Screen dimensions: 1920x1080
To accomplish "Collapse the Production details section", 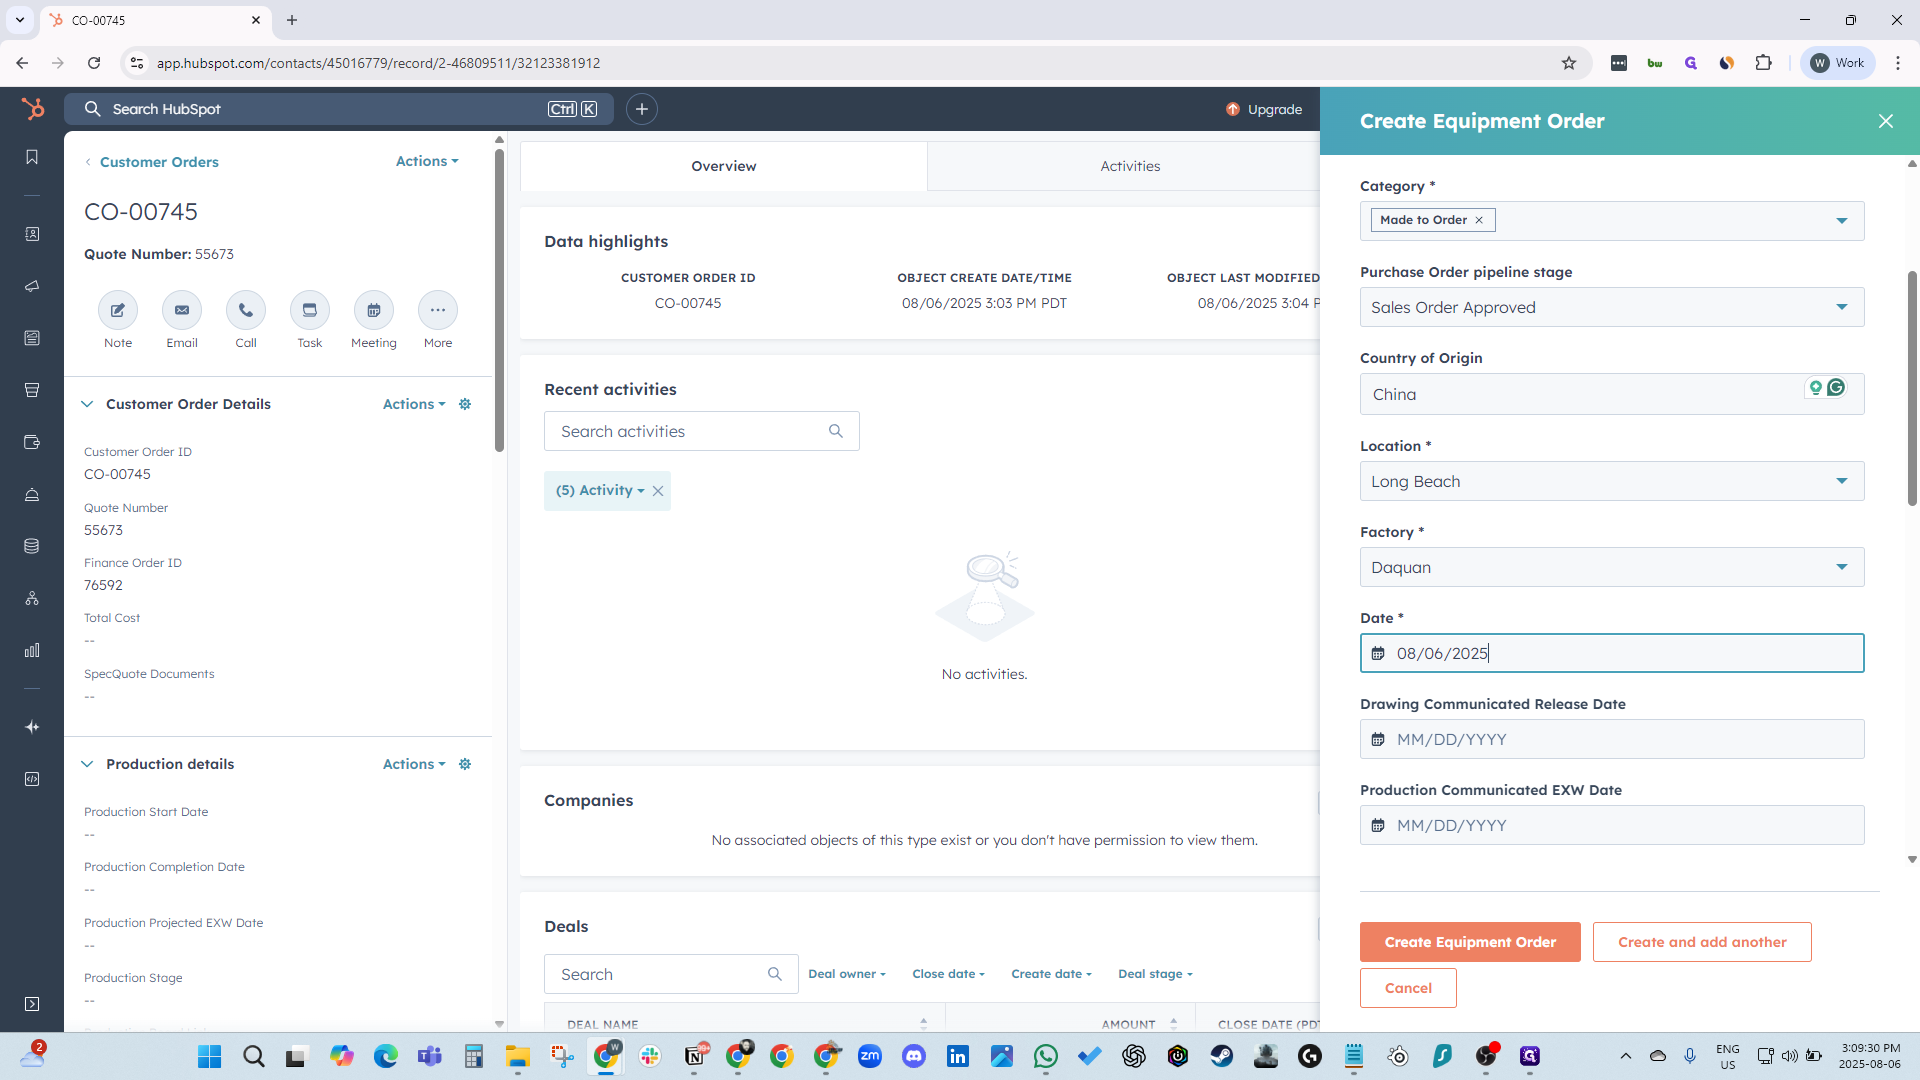I will 87,764.
